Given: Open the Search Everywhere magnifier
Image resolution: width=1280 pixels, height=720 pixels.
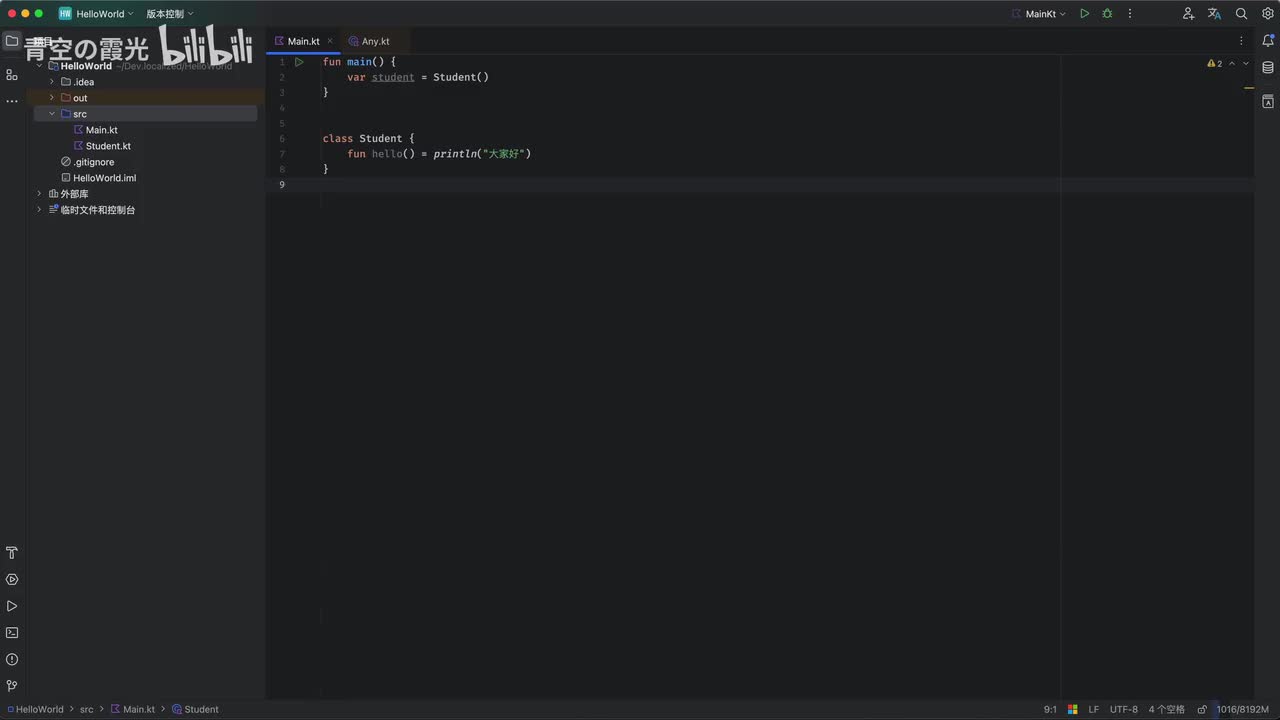Looking at the screenshot, I should pyautogui.click(x=1241, y=14).
